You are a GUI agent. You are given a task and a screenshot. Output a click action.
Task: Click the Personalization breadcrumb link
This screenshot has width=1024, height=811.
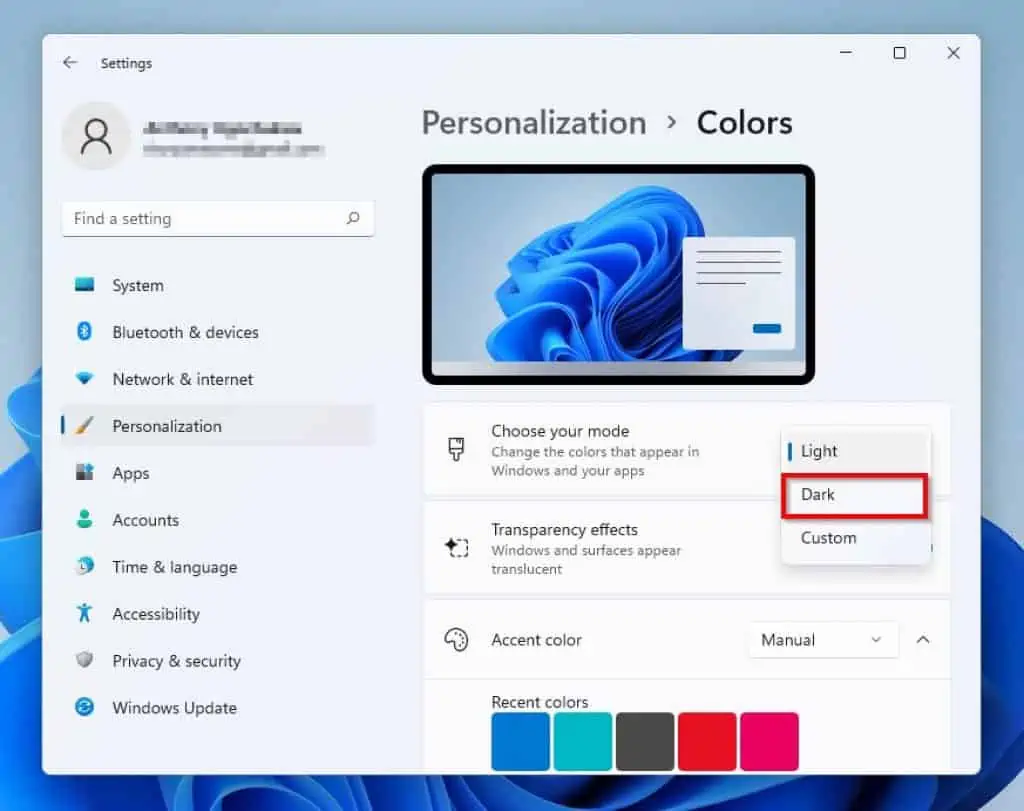coord(534,123)
